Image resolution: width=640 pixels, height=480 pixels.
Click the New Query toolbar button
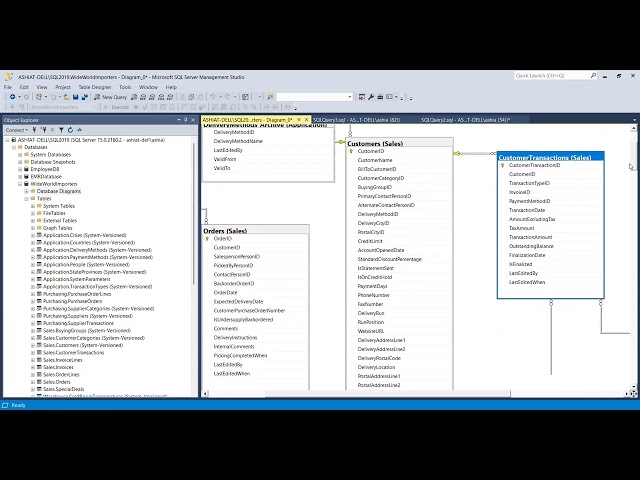(x=110, y=97)
